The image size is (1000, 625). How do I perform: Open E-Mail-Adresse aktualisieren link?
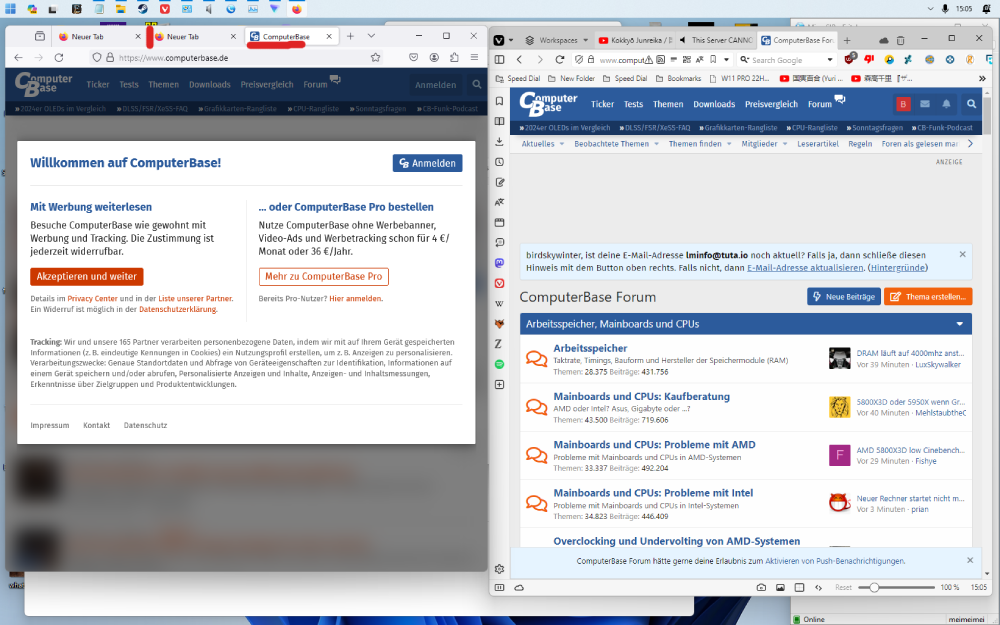click(x=805, y=268)
